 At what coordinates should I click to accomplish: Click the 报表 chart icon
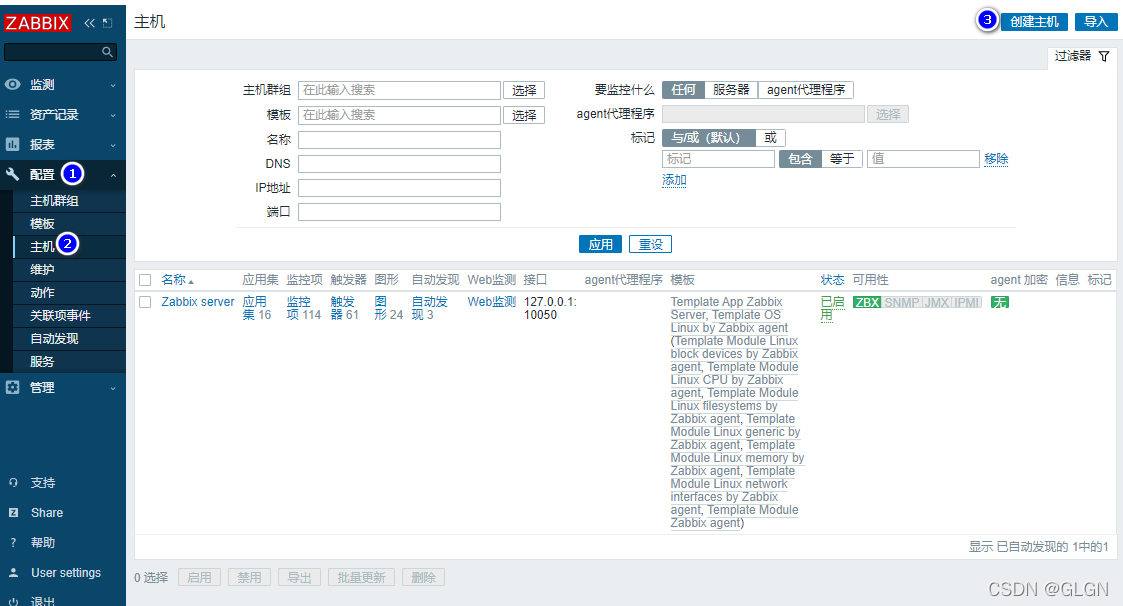13,145
